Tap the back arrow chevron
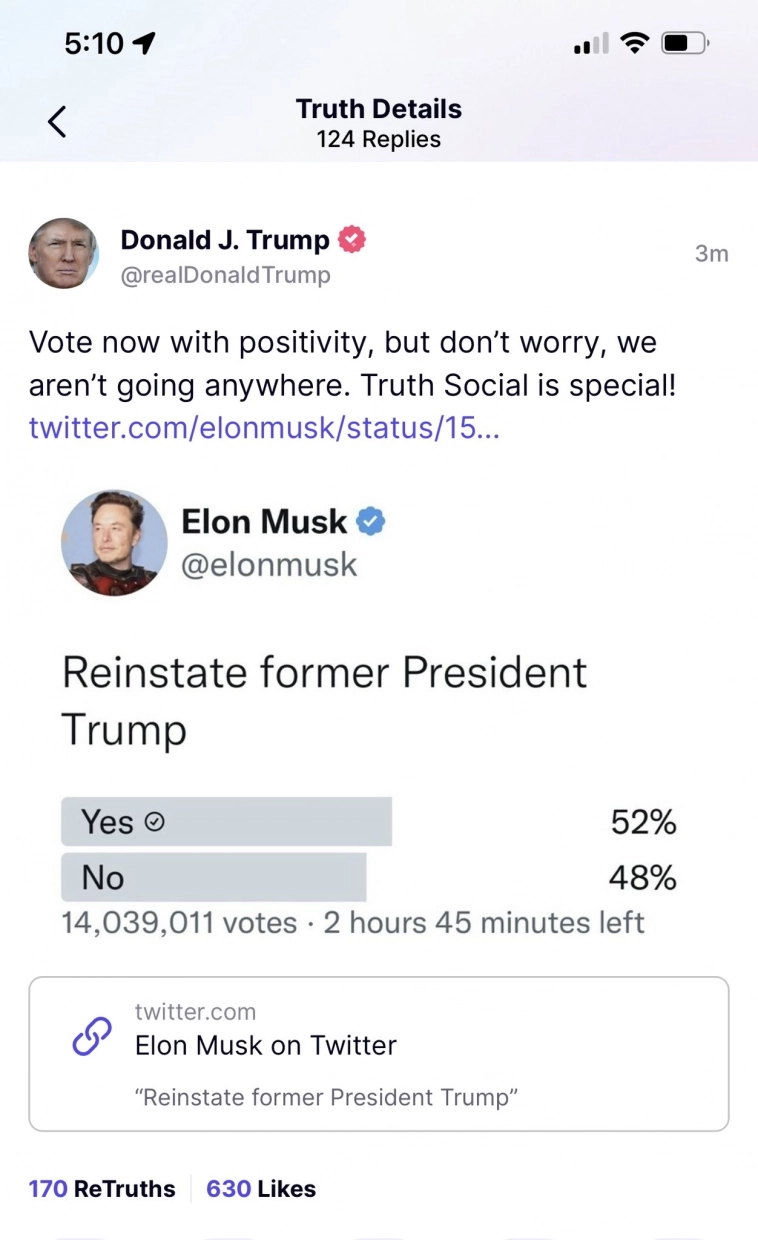Screen dimensions: 758x1240 [57, 122]
